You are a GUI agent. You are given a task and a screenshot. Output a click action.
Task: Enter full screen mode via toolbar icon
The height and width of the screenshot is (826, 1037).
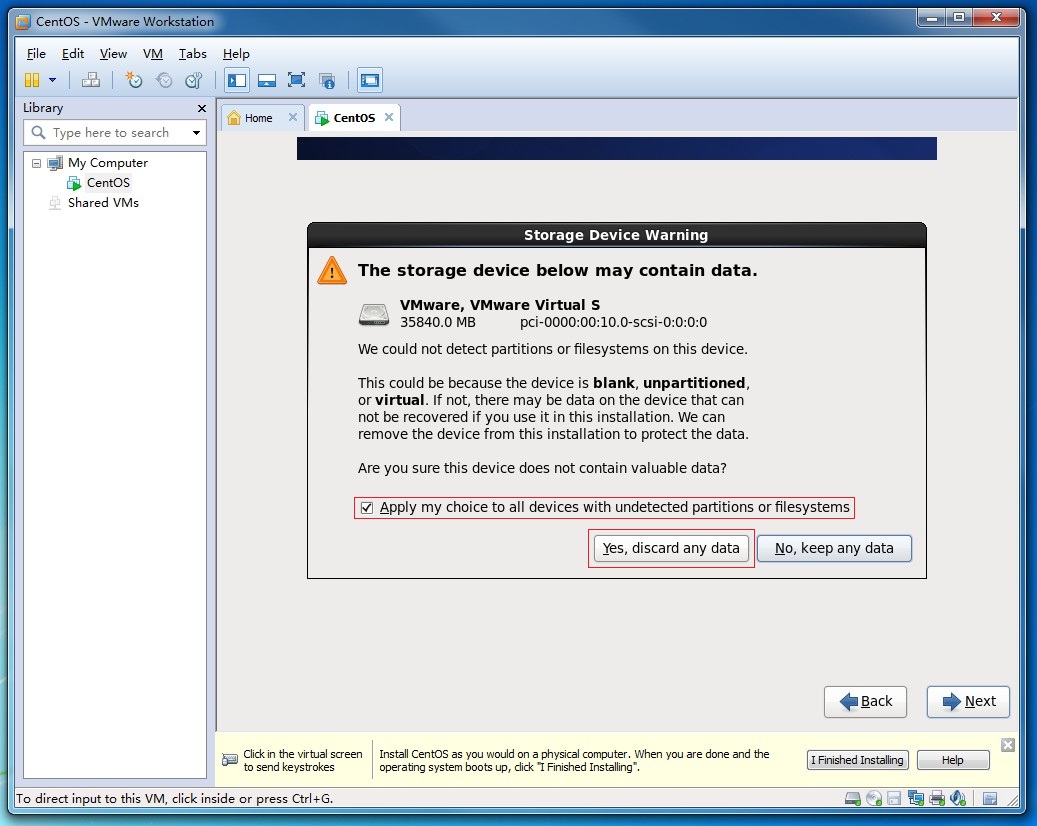(x=296, y=81)
